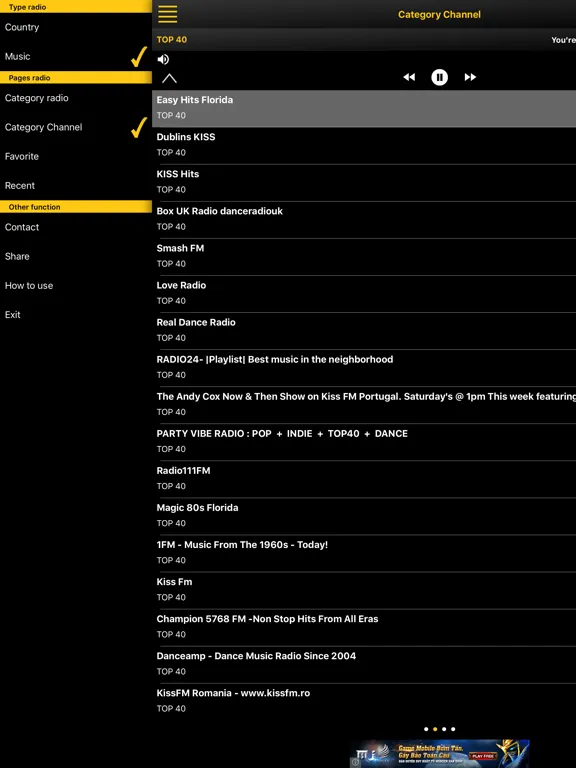
Task: Play Dublins KISS station
Action: coord(364,145)
